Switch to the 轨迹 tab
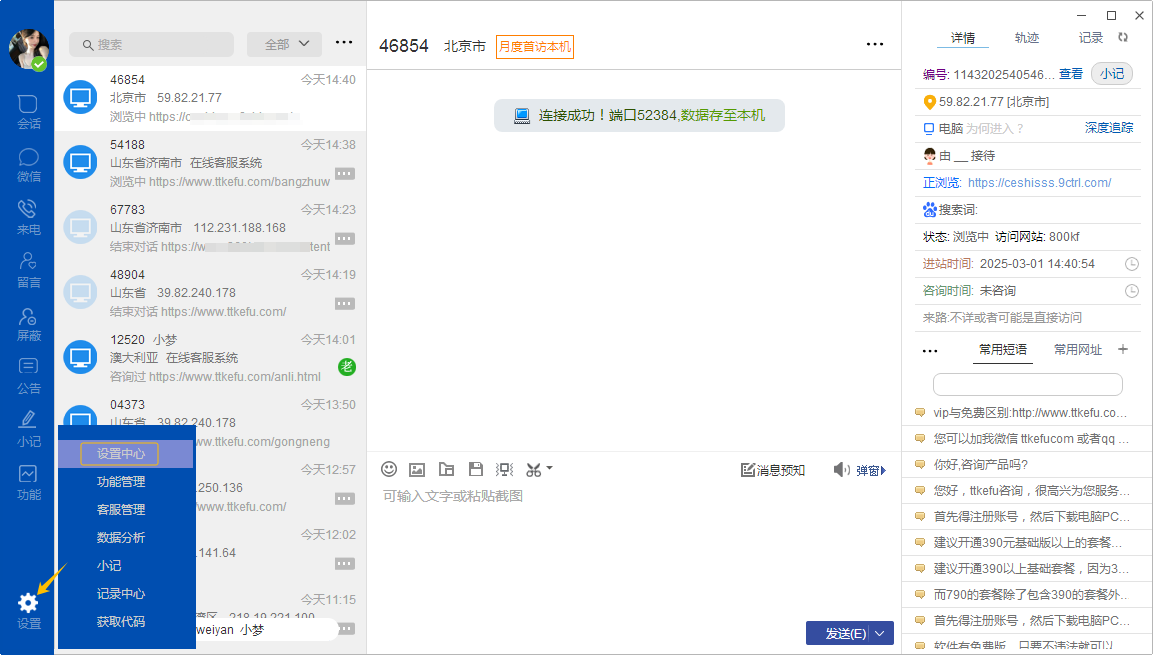The image size is (1153, 655). (x=1027, y=38)
